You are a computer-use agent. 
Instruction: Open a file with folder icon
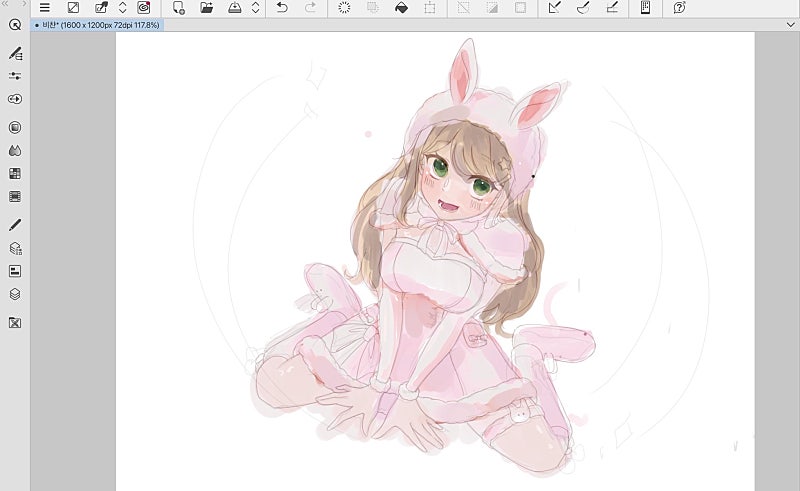pyautogui.click(x=207, y=8)
